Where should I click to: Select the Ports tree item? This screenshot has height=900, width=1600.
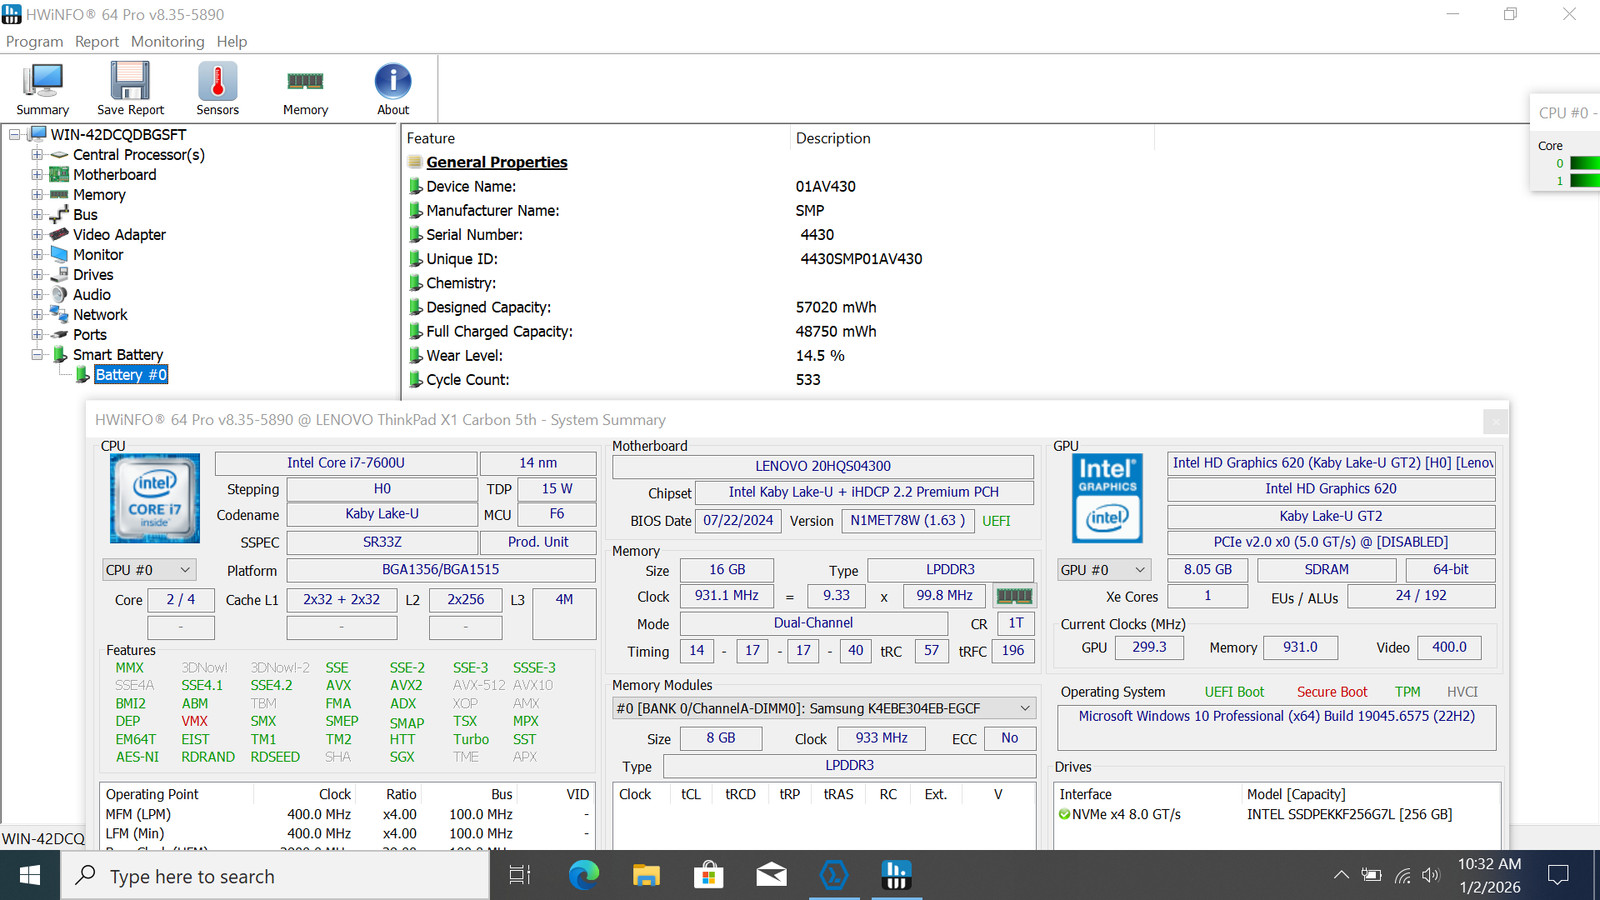90,335
